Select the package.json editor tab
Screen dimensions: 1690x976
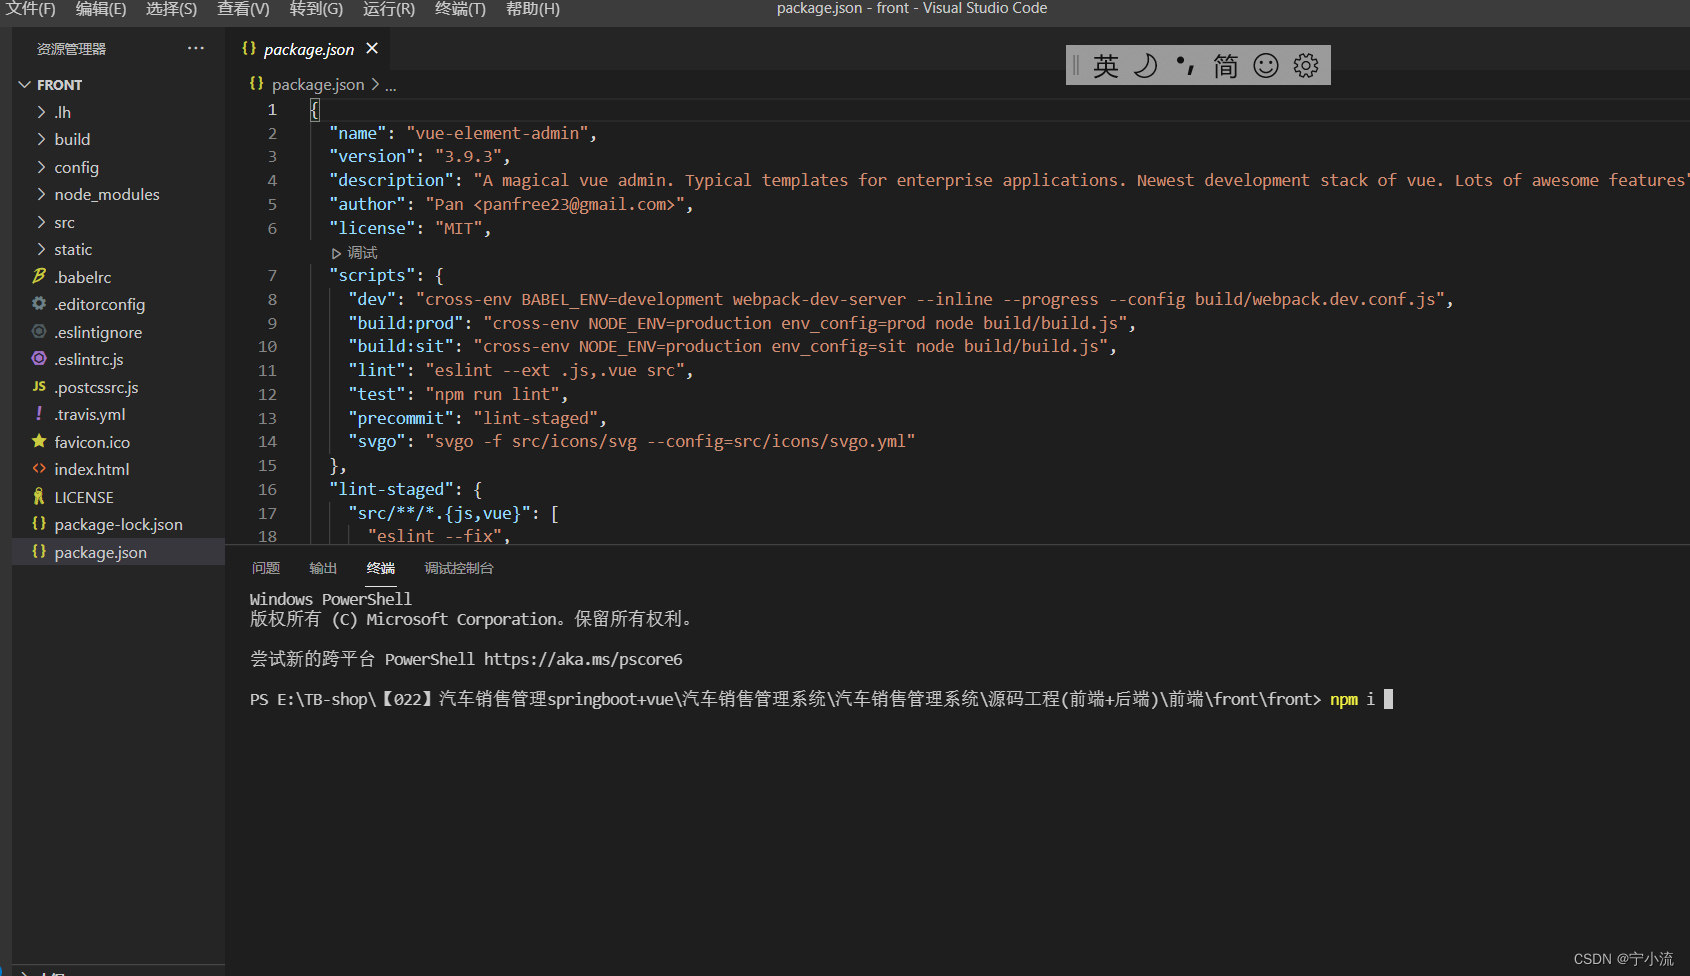pos(307,49)
